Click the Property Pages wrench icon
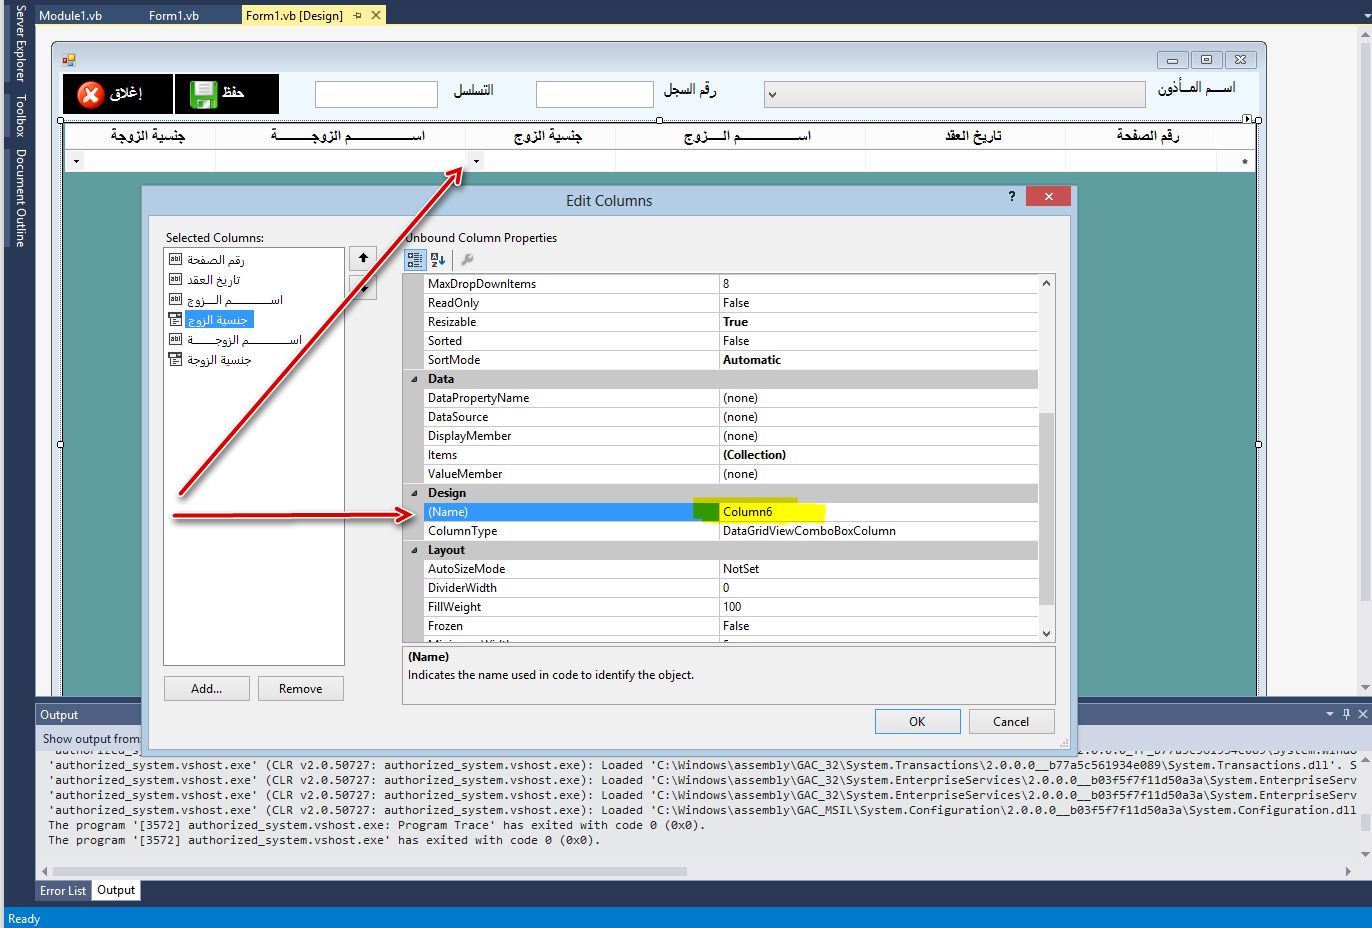The height and width of the screenshot is (928, 1372). pyautogui.click(x=467, y=260)
